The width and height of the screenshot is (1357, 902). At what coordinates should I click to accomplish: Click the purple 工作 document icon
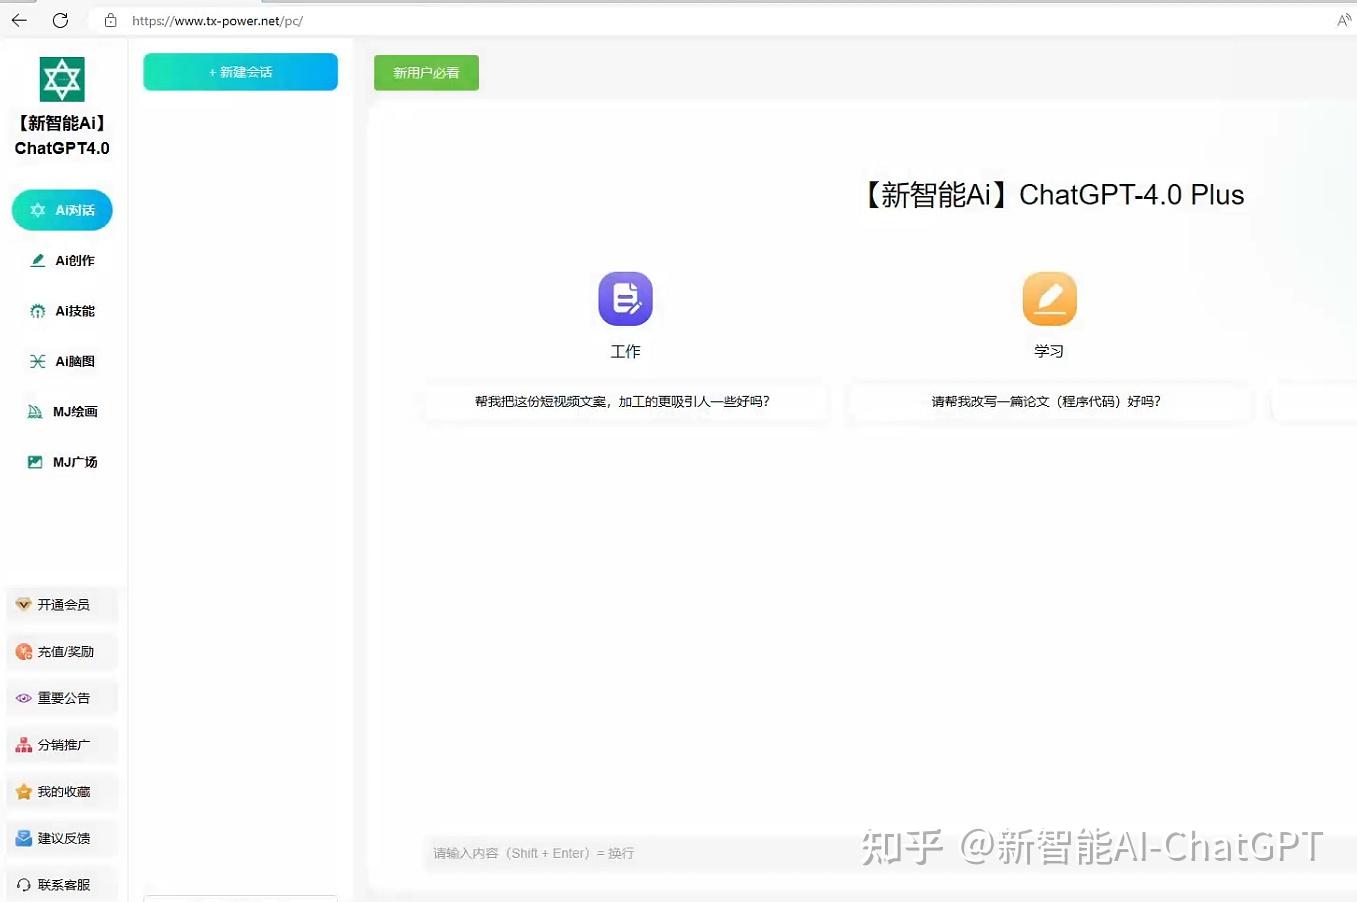click(x=625, y=298)
